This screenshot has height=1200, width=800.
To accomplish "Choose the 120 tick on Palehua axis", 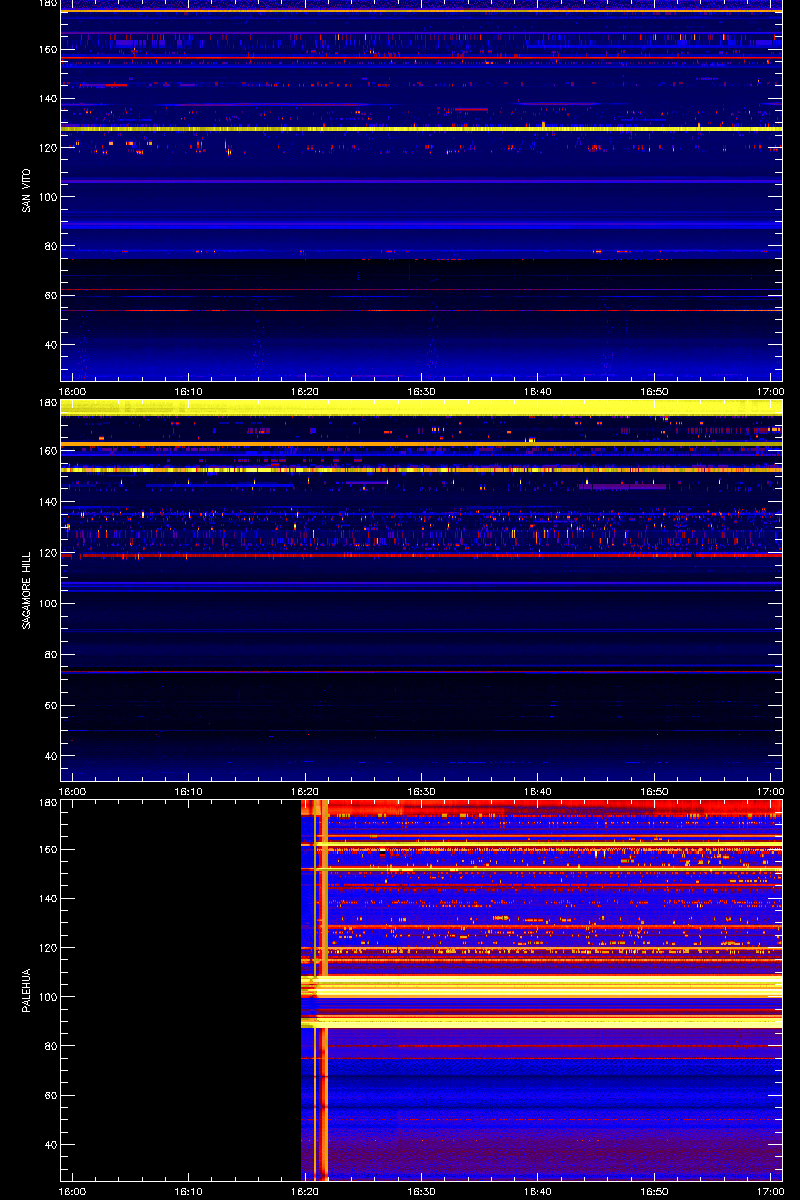I will [47, 948].
